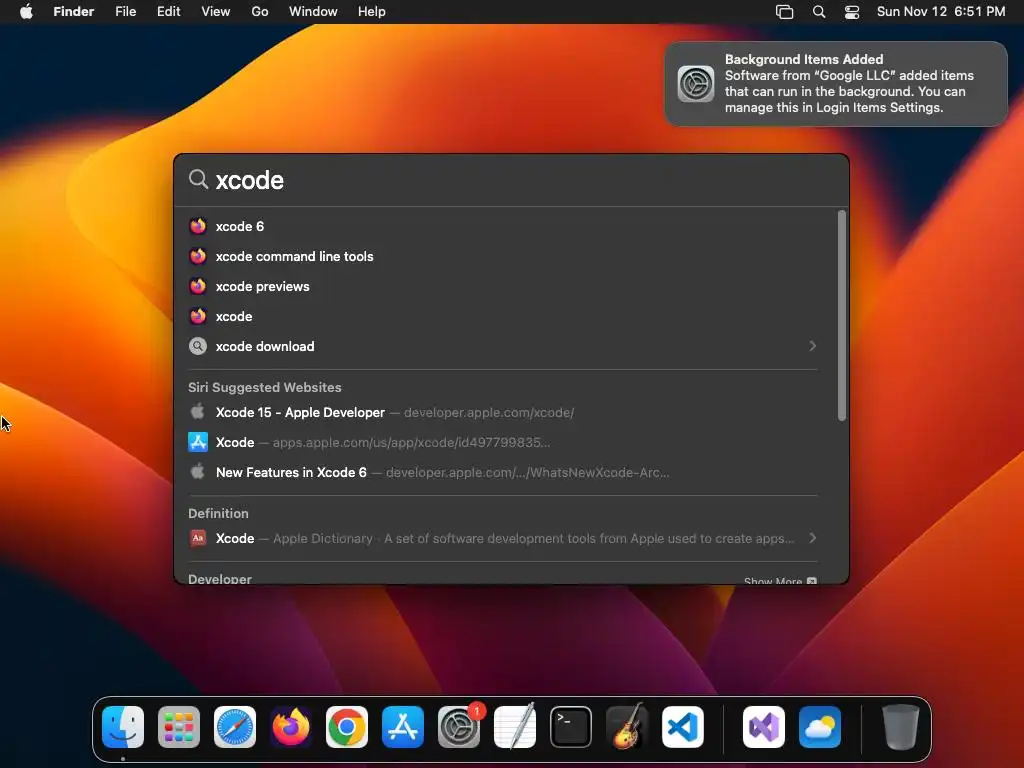Image resolution: width=1024 pixels, height=768 pixels.
Task: Open GarageBand from the Dock
Action: (627, 727)
